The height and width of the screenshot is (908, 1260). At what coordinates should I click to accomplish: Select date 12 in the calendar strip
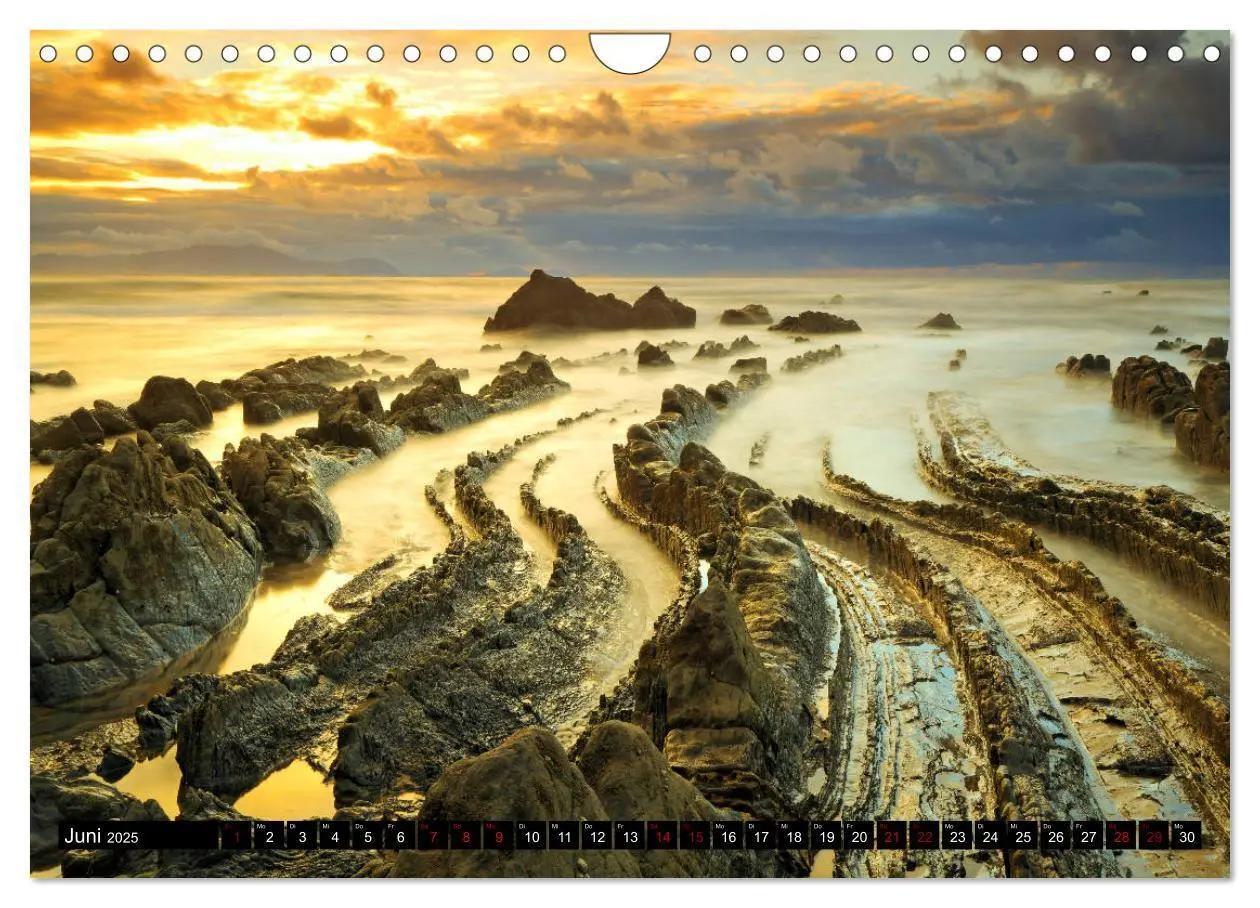tap(597, 836)
